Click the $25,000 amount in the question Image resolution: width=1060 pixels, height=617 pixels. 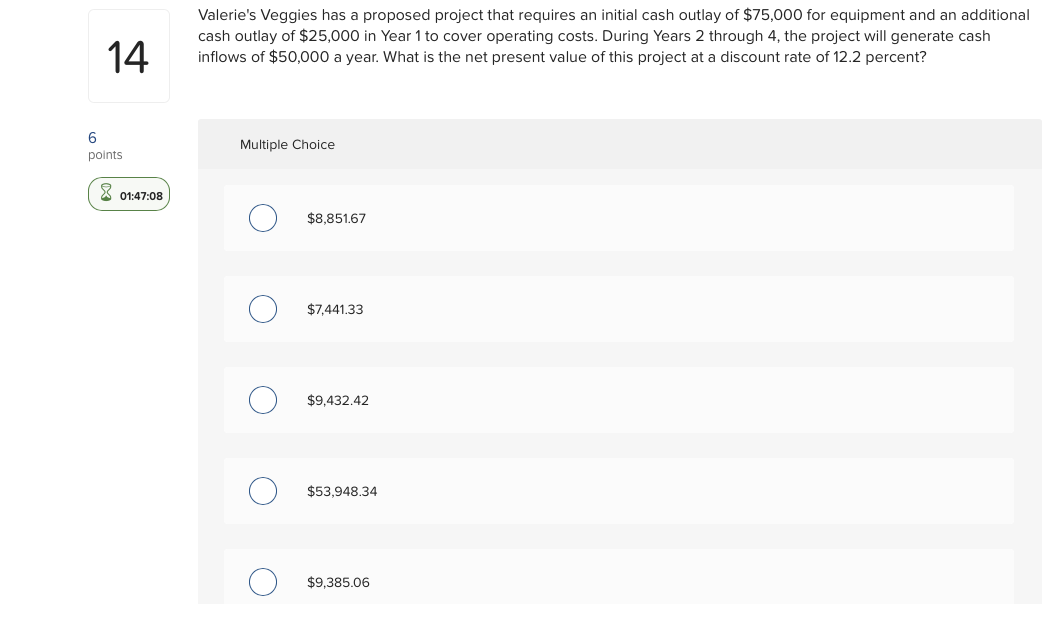(329, 36)
